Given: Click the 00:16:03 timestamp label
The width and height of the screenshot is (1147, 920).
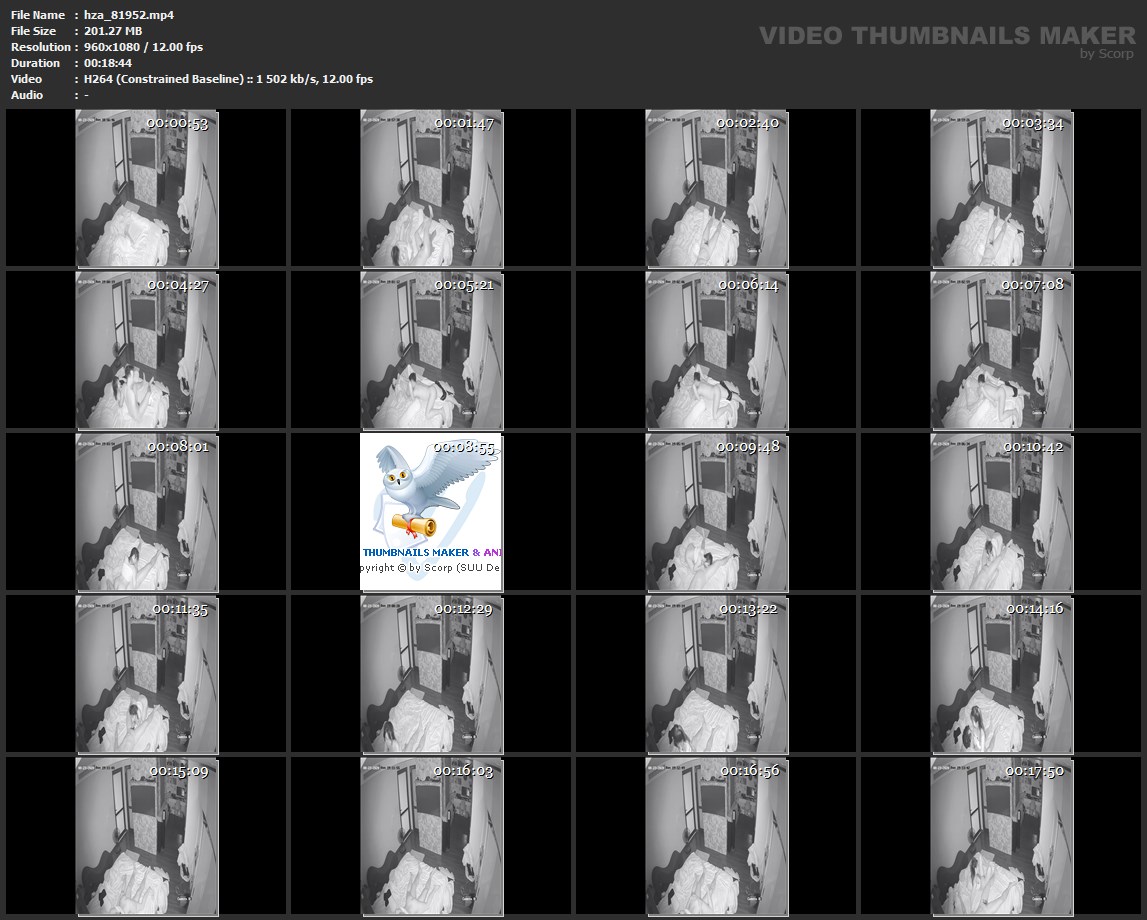Looking at the screenshot, I should (464, 772).
